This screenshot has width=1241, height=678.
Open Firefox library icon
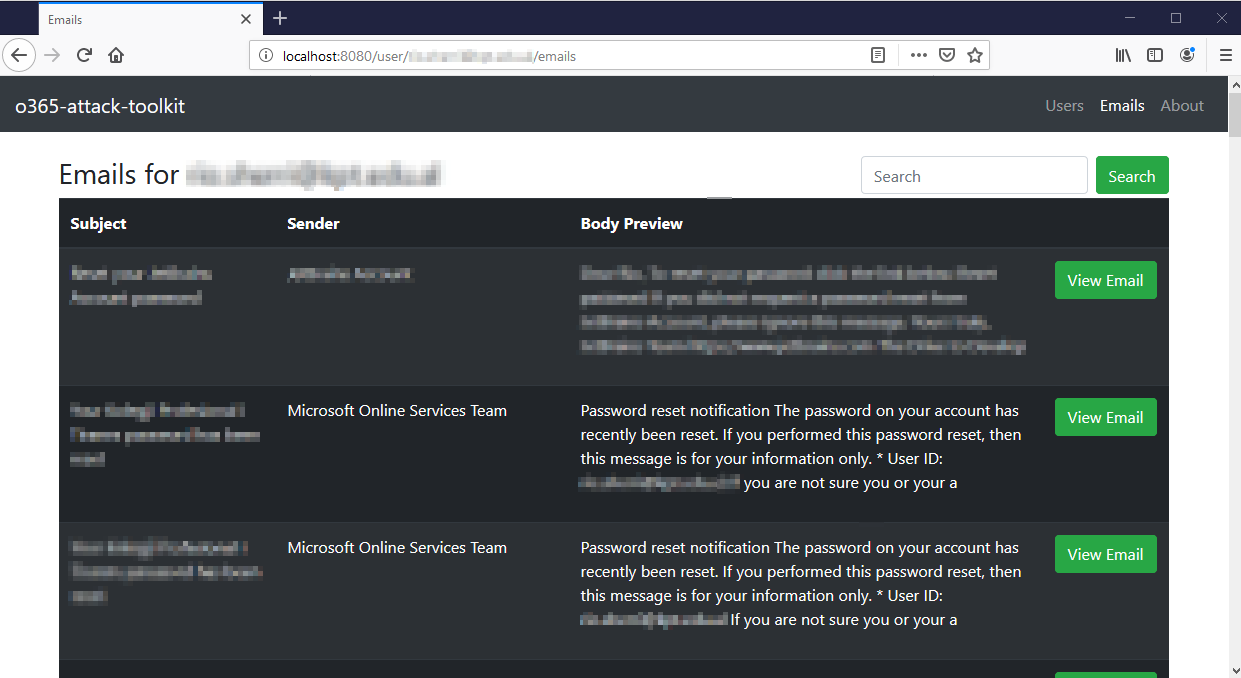coord(1123,56)
